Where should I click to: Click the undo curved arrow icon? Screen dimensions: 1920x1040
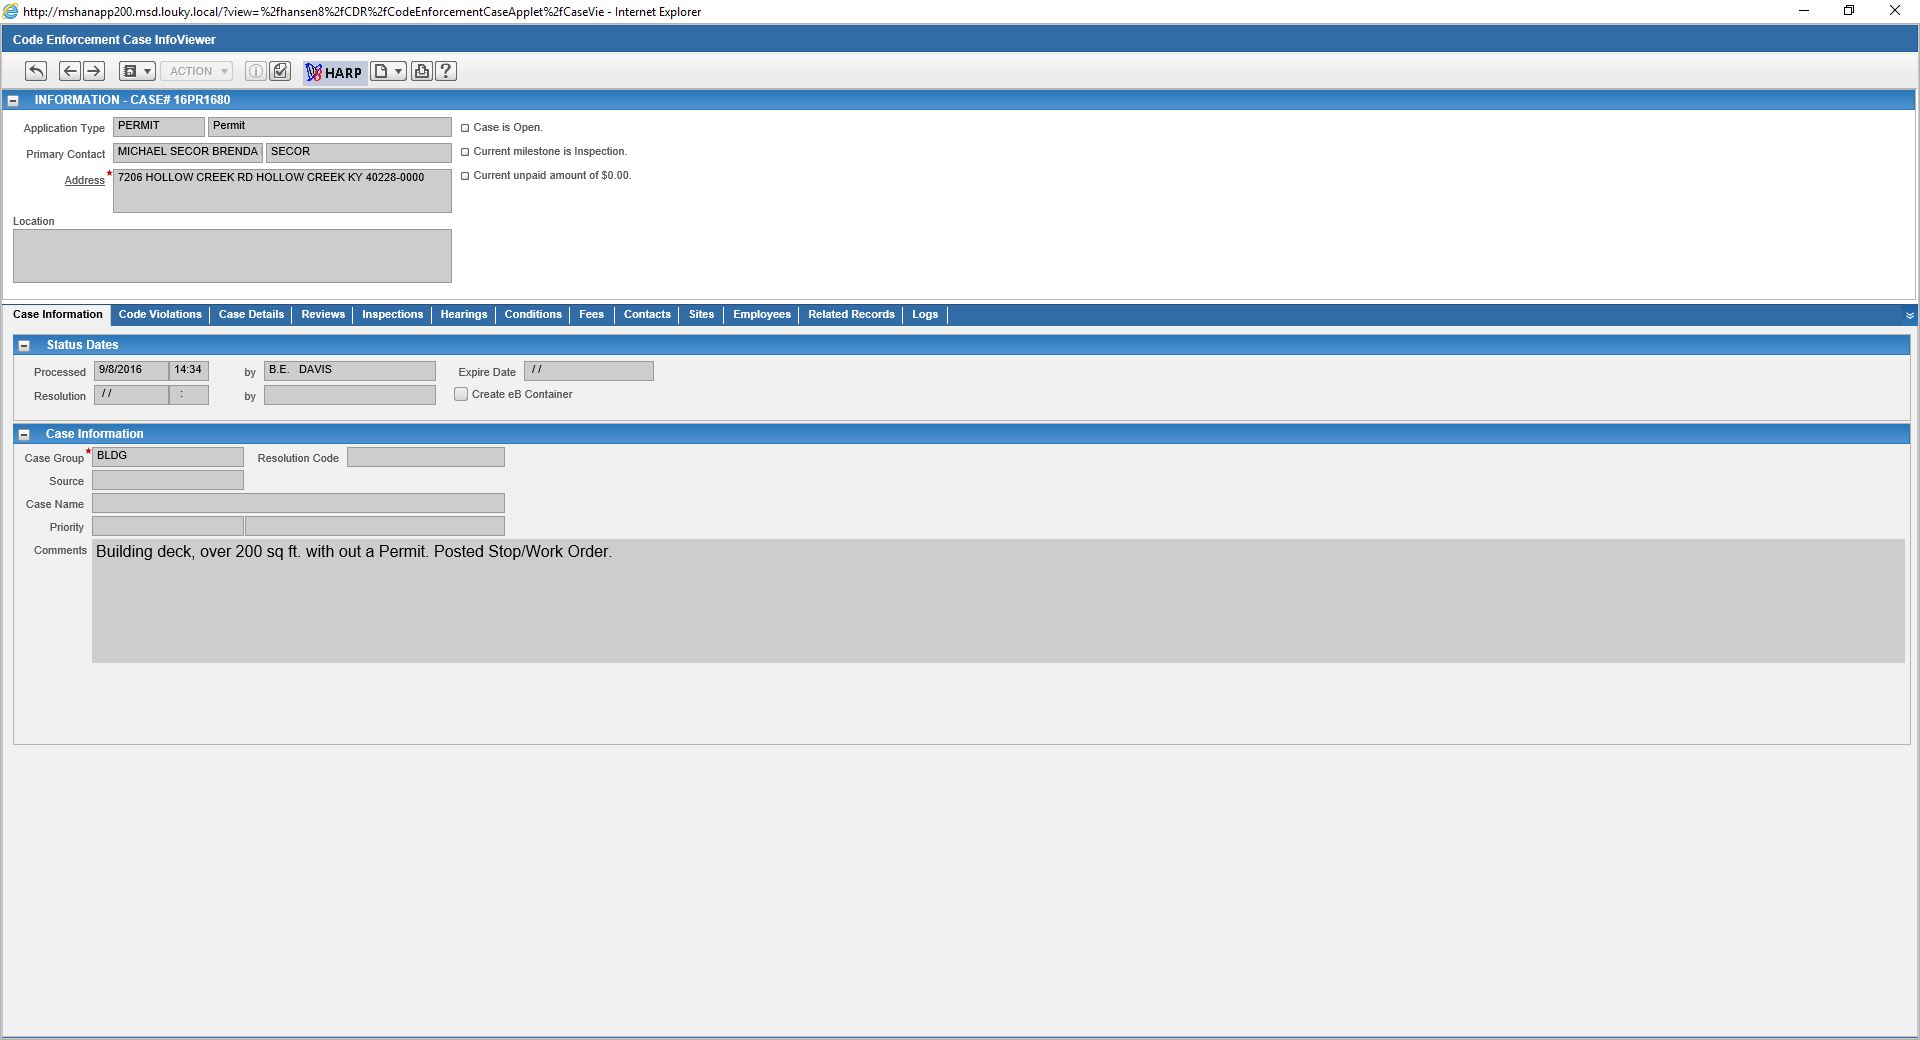pos(36,71)
